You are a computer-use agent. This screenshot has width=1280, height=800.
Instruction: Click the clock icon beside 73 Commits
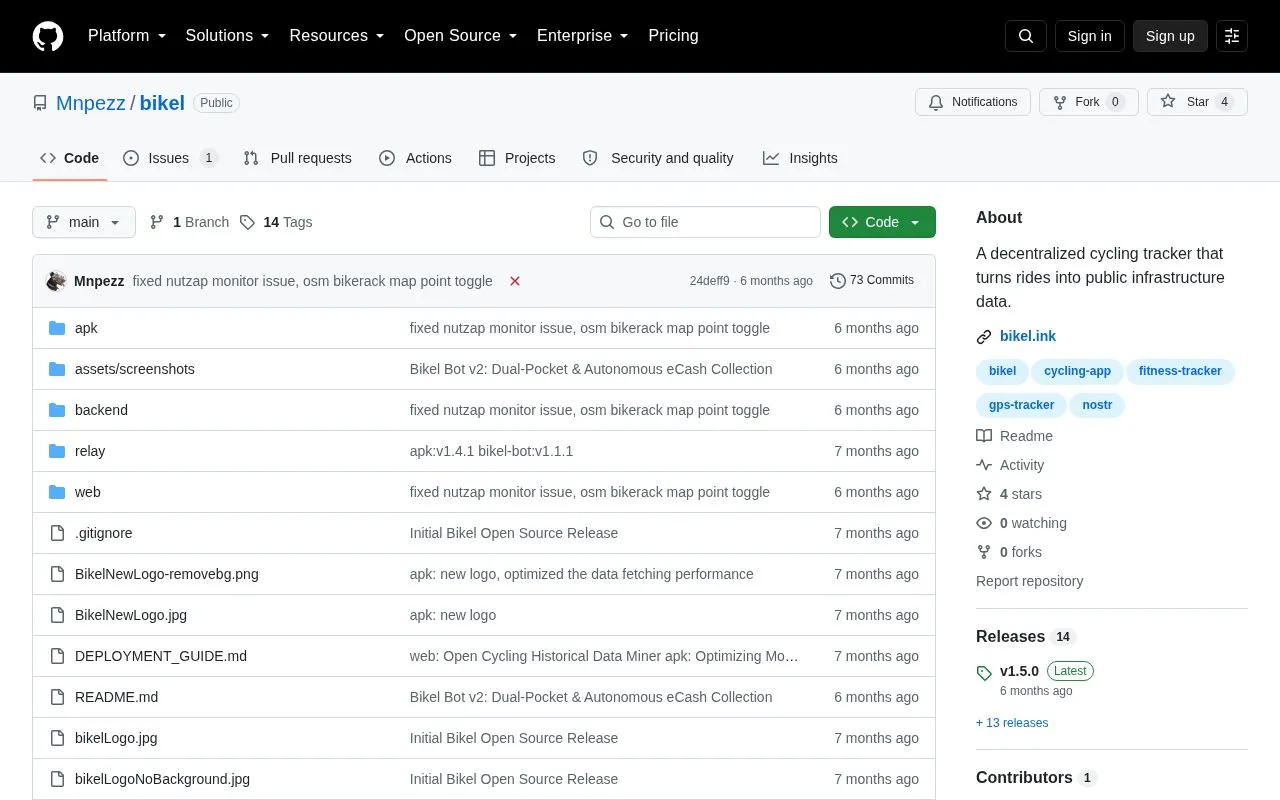tap(838, 281)
